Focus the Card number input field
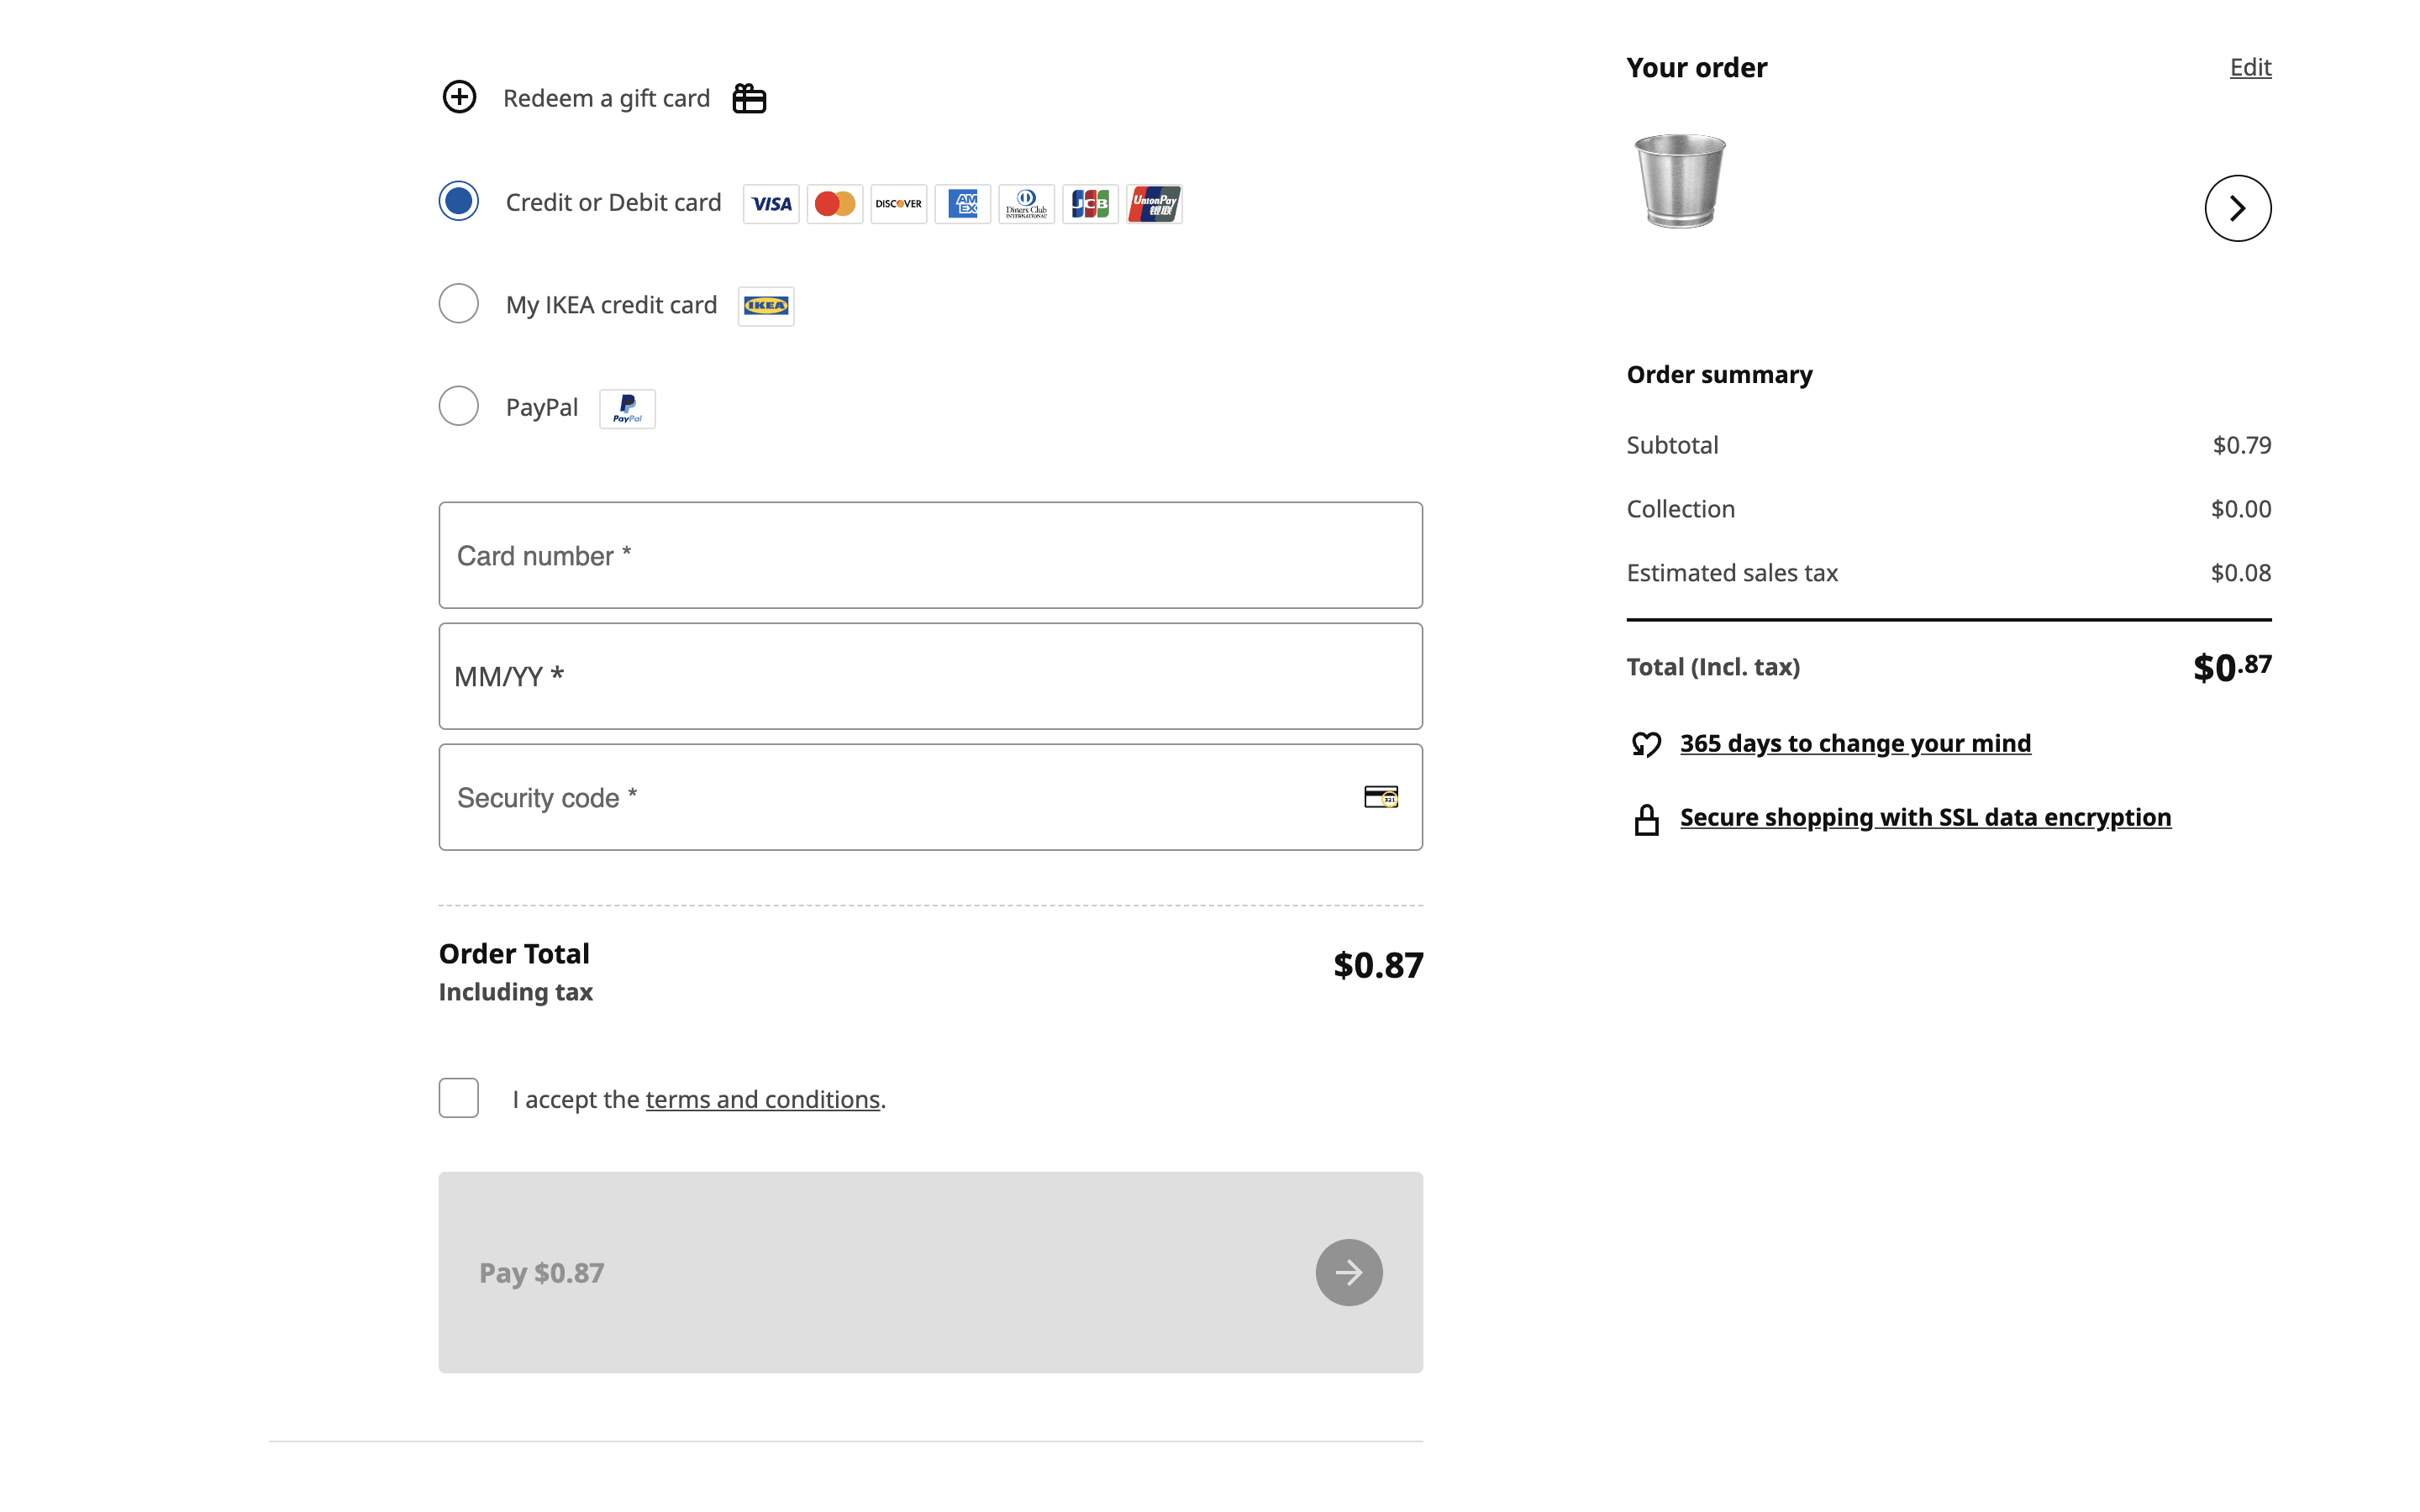 (x=930, y=555)
